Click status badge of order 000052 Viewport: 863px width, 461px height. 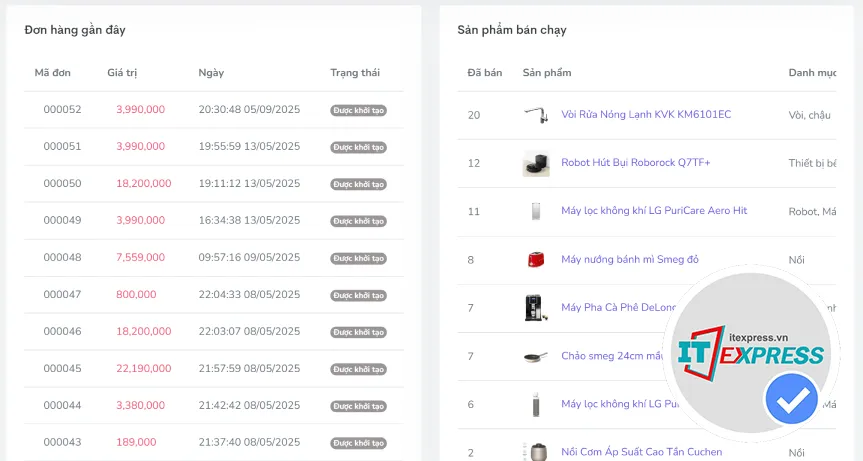358,111
